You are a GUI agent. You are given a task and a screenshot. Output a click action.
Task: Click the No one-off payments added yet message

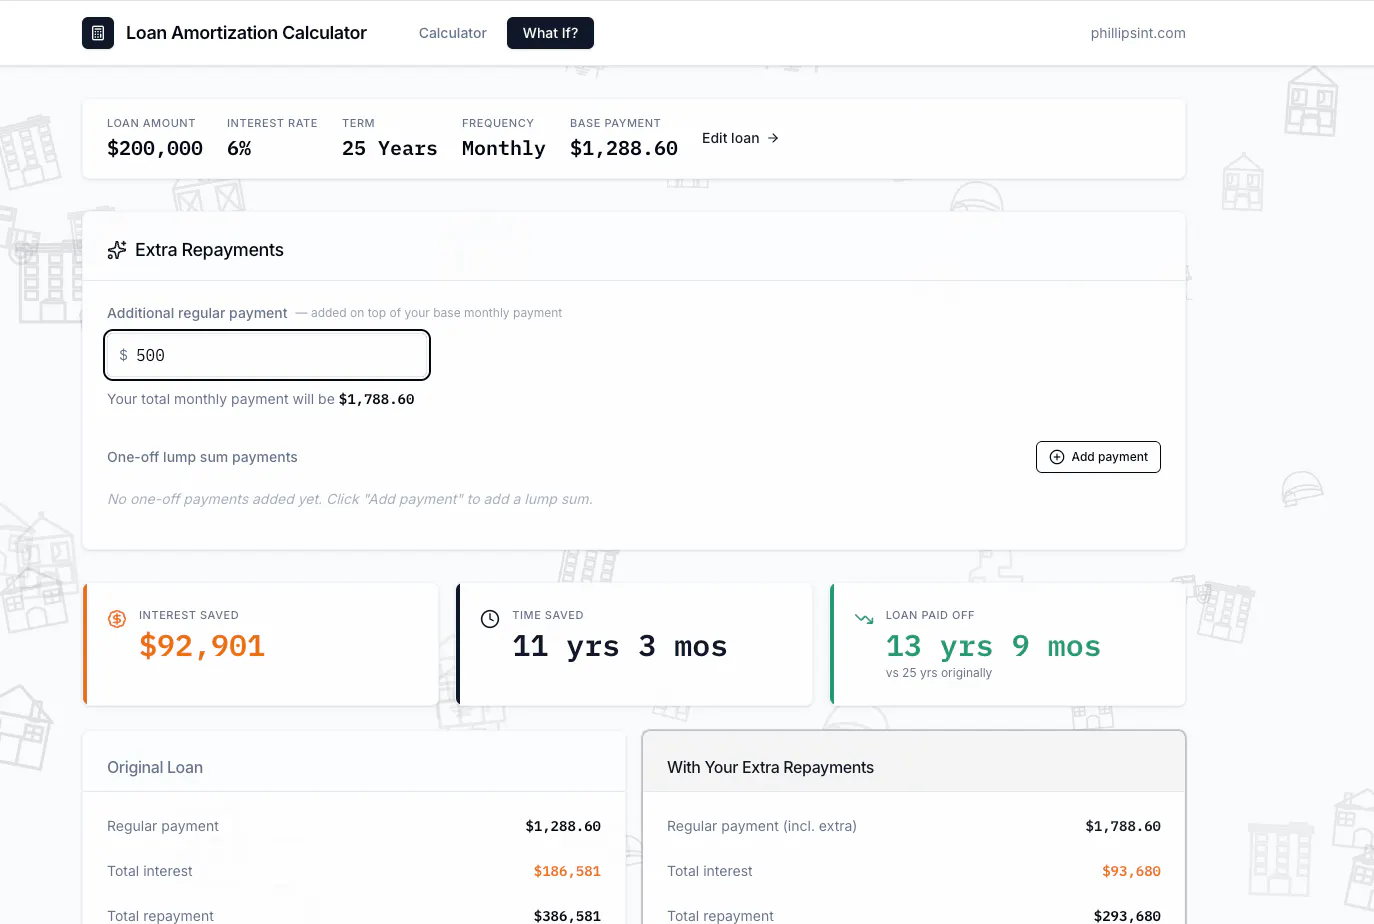(350, 499)
